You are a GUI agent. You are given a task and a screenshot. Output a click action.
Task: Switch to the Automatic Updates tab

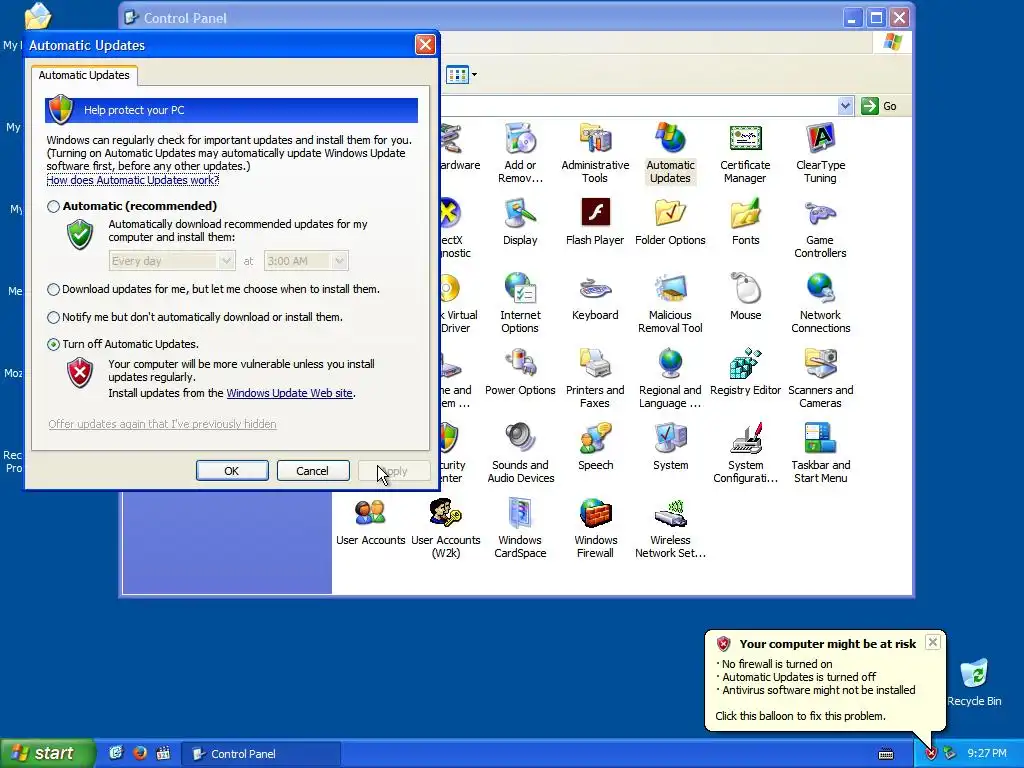84,75
